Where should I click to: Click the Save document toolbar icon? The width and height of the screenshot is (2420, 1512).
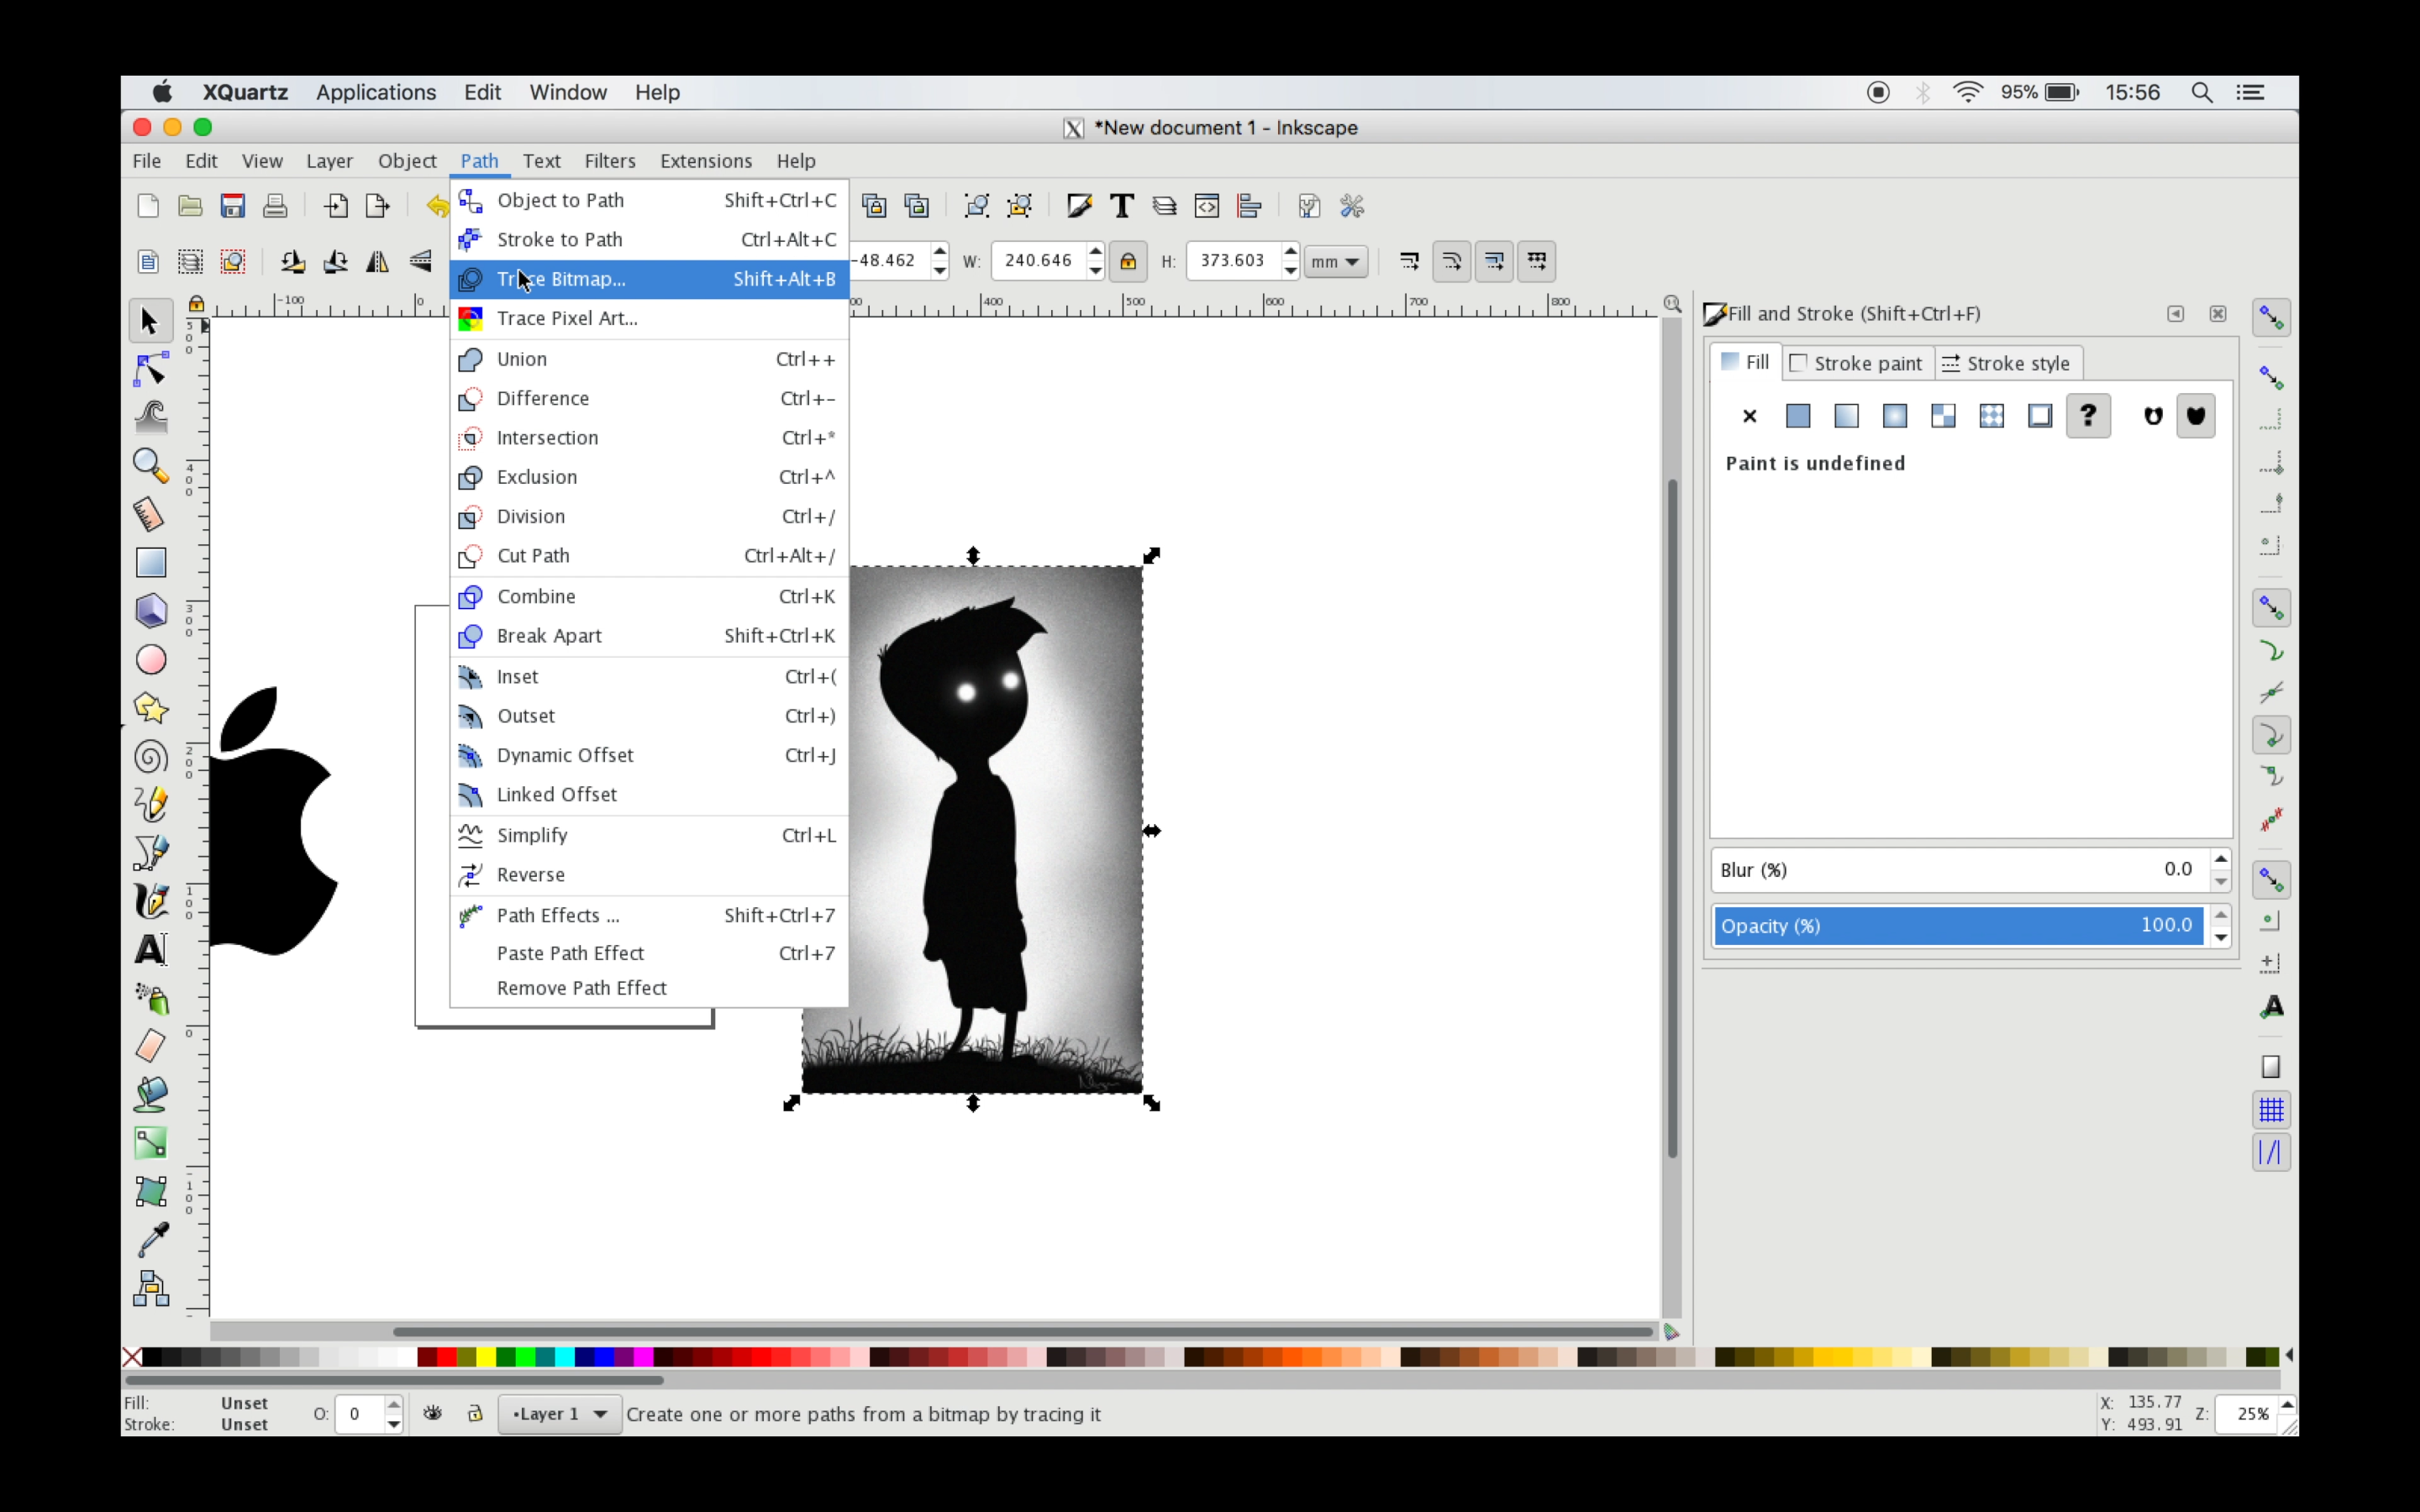233,206
